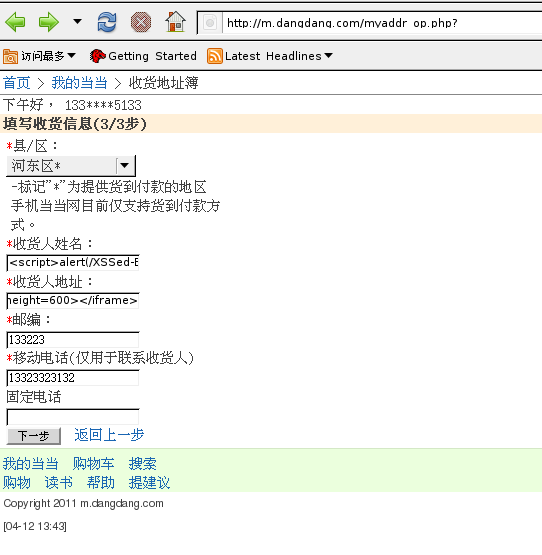Click the 邮编 field with 133223
Image resolution: width=542 pixels, height=555 pixels.
click(73, 340)
